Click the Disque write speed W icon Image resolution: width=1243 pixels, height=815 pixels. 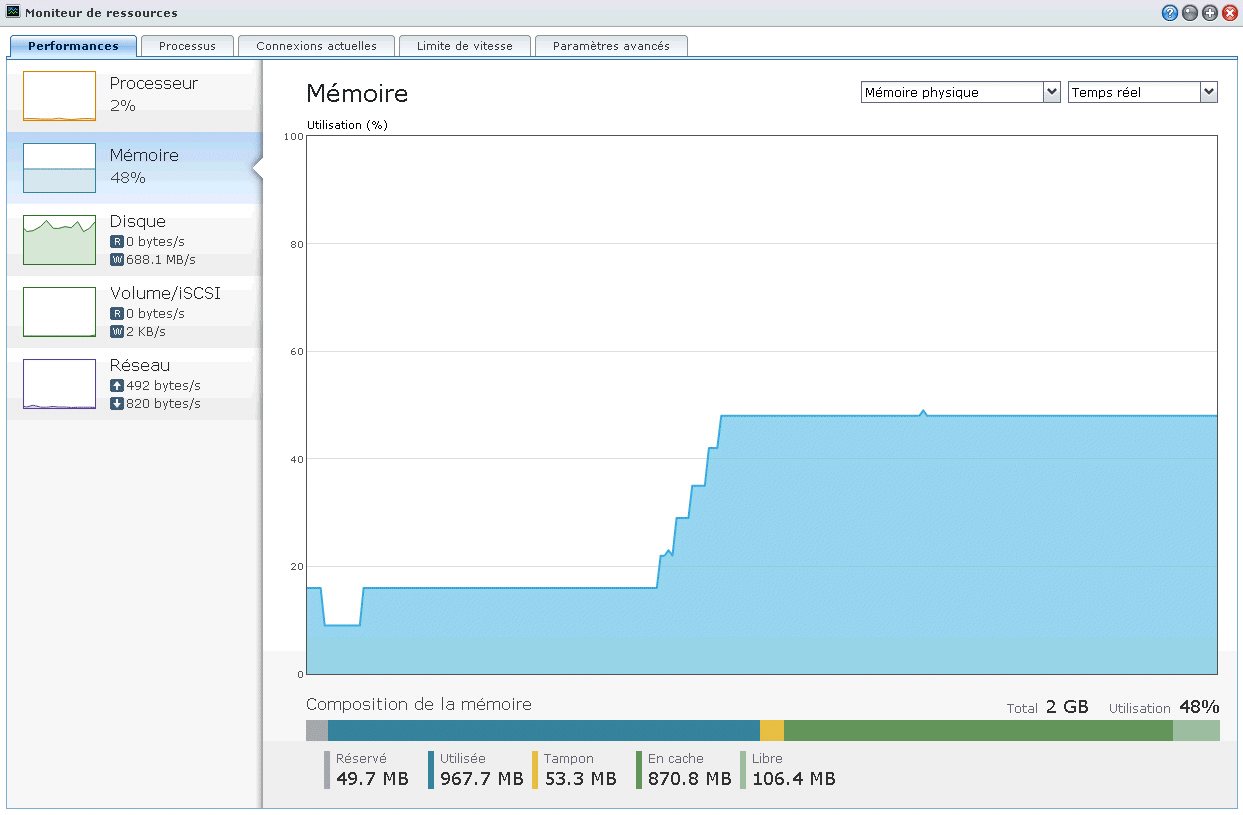pyautogui.click(x=117, y=260)
